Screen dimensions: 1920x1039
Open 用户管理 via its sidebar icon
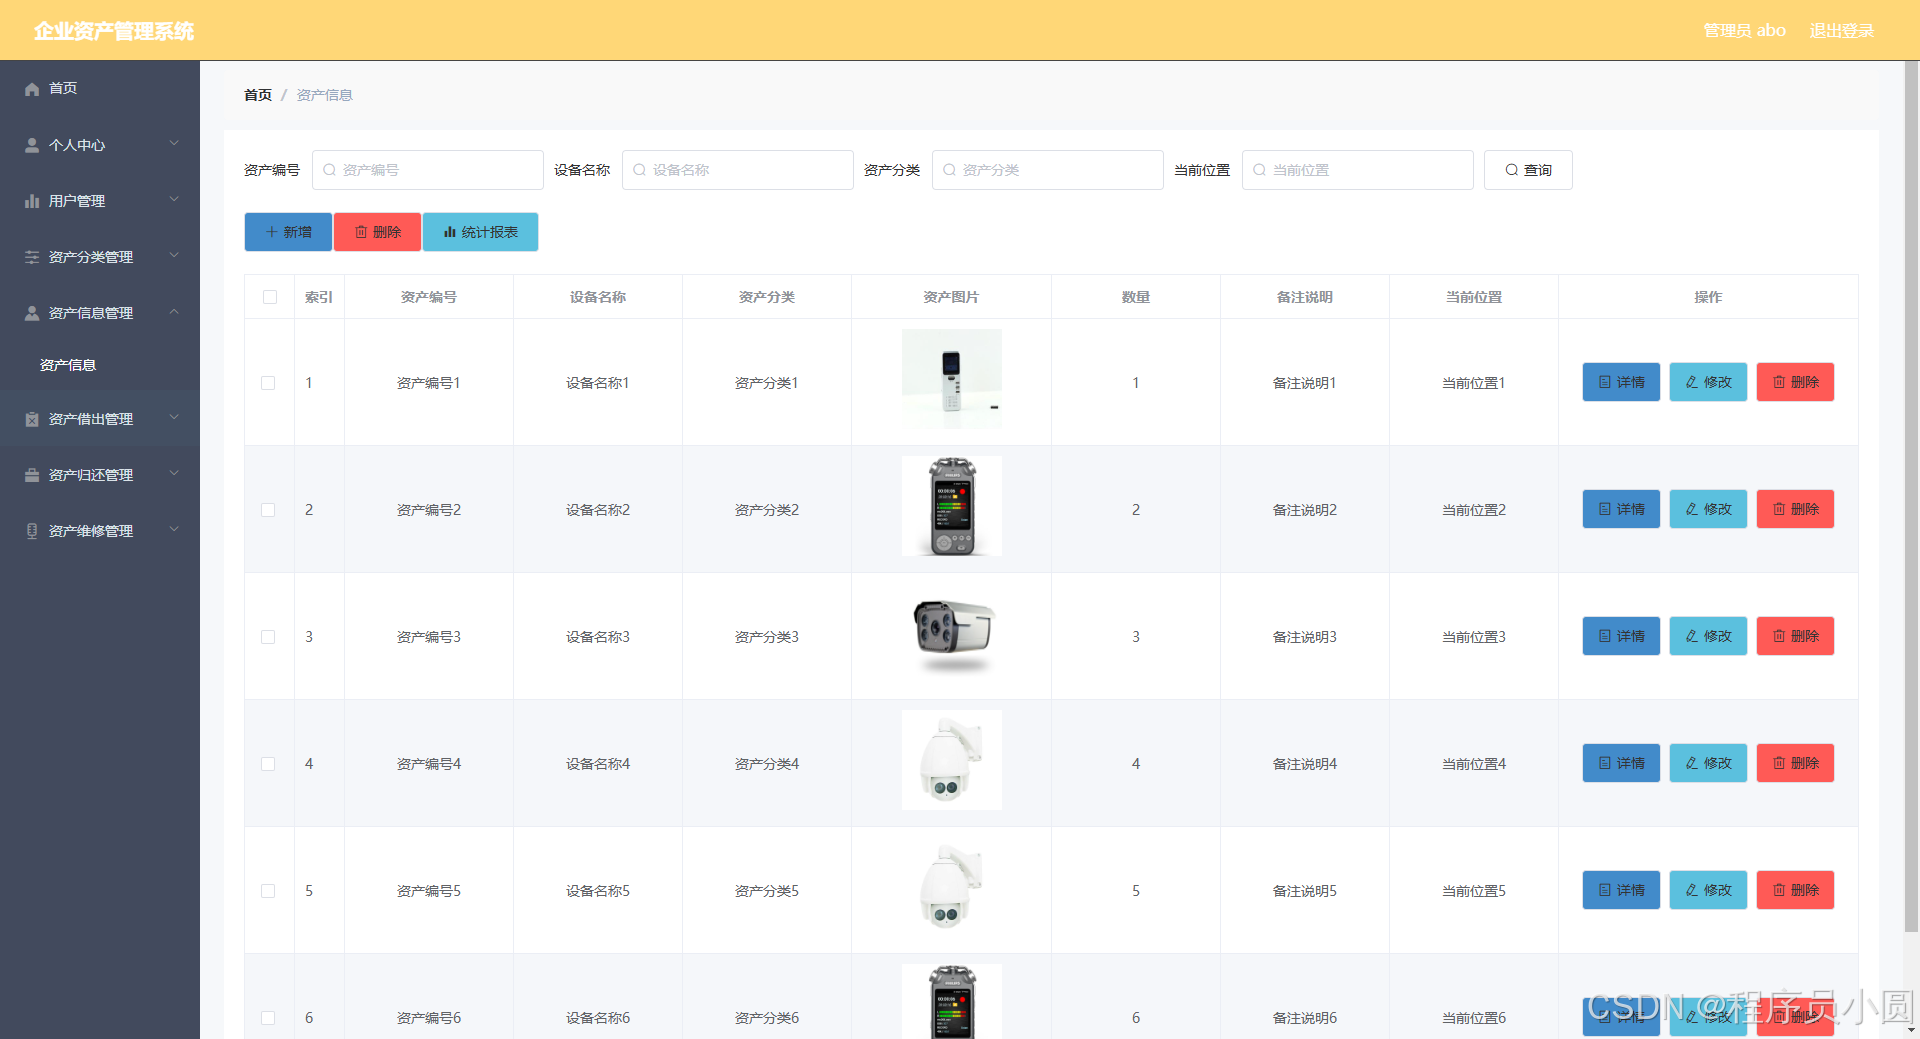tap(33, 200)
